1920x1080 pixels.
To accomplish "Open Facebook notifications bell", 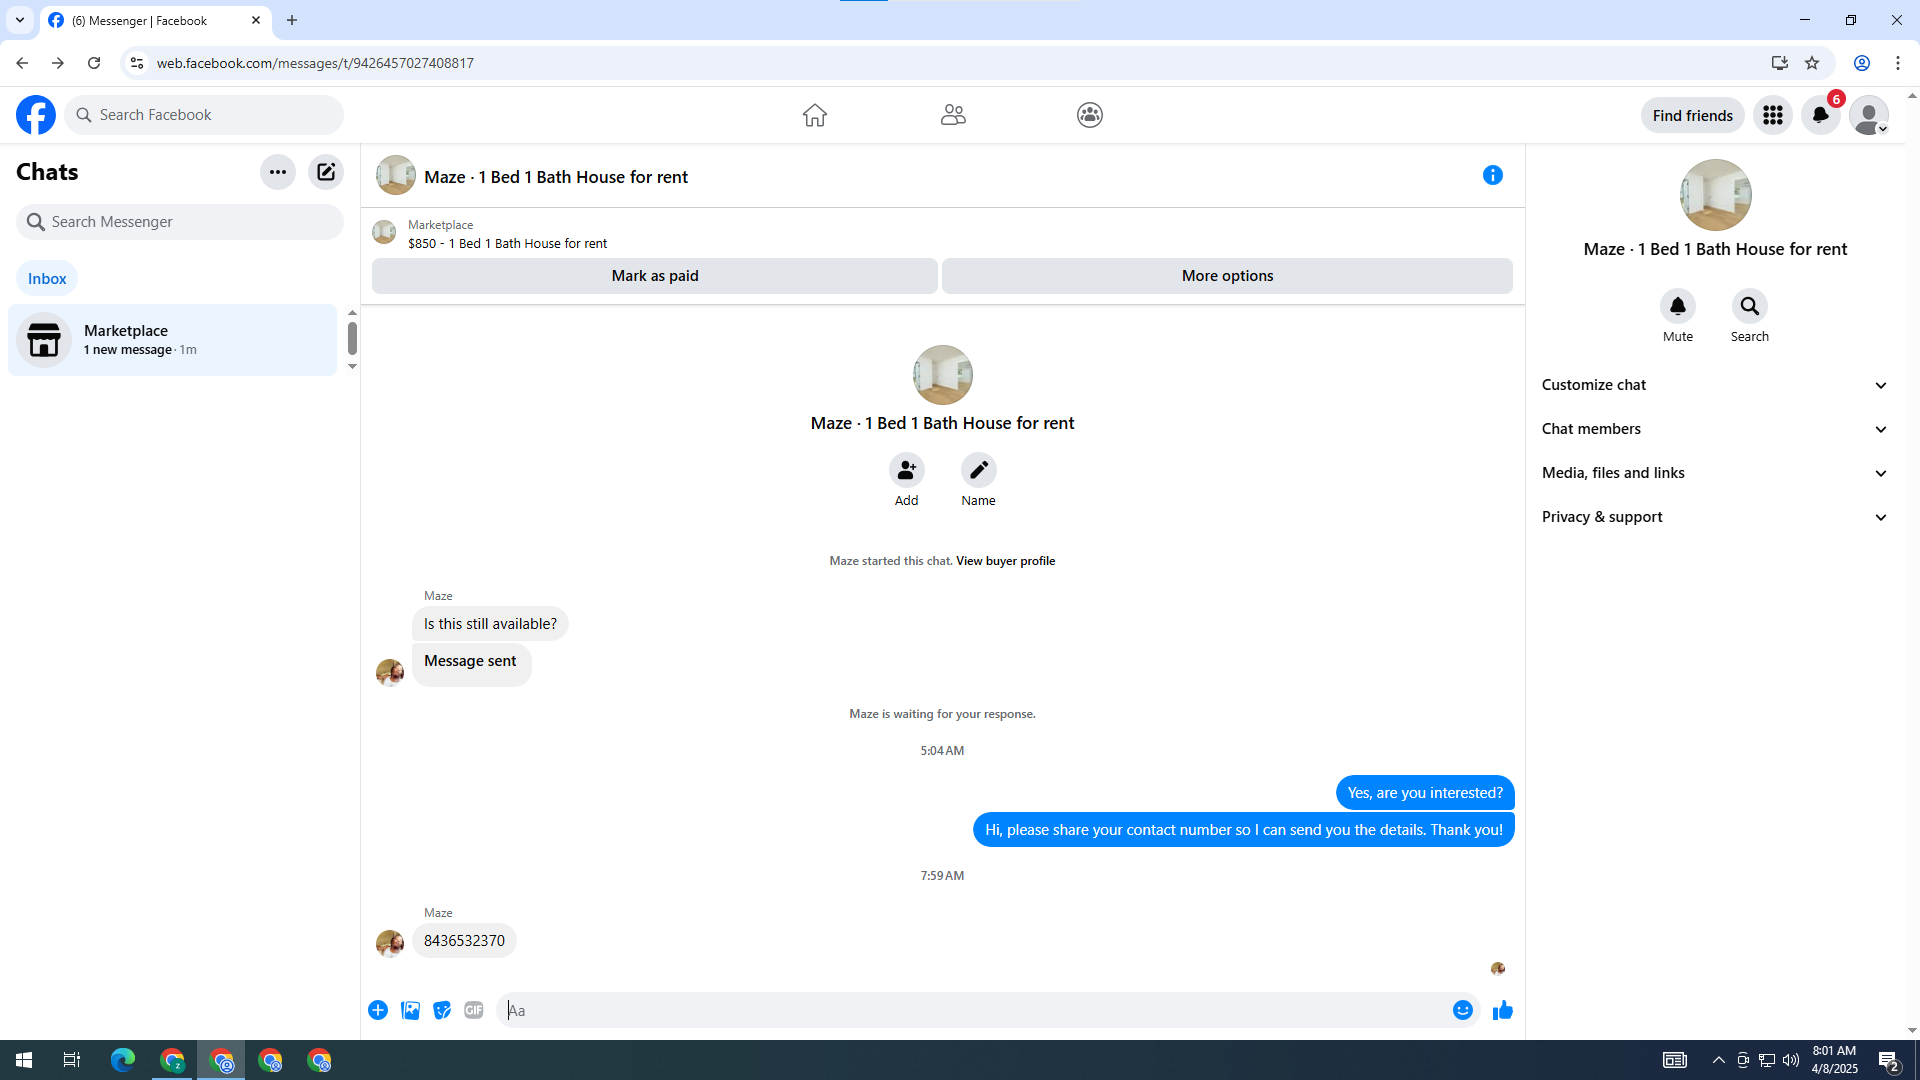I will [x=1820, y=115].
